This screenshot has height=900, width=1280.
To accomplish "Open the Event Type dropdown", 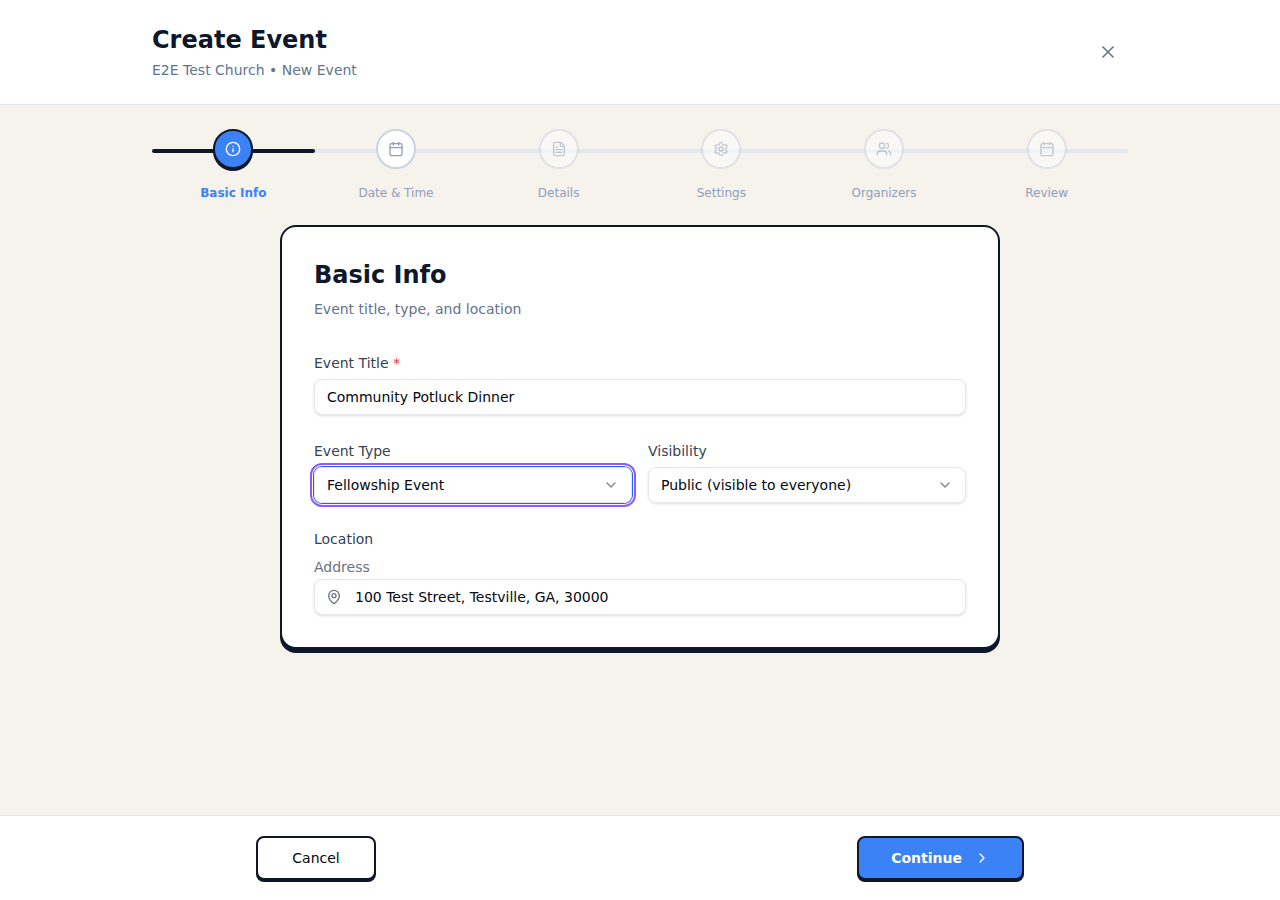I will (x=472, y=485).
